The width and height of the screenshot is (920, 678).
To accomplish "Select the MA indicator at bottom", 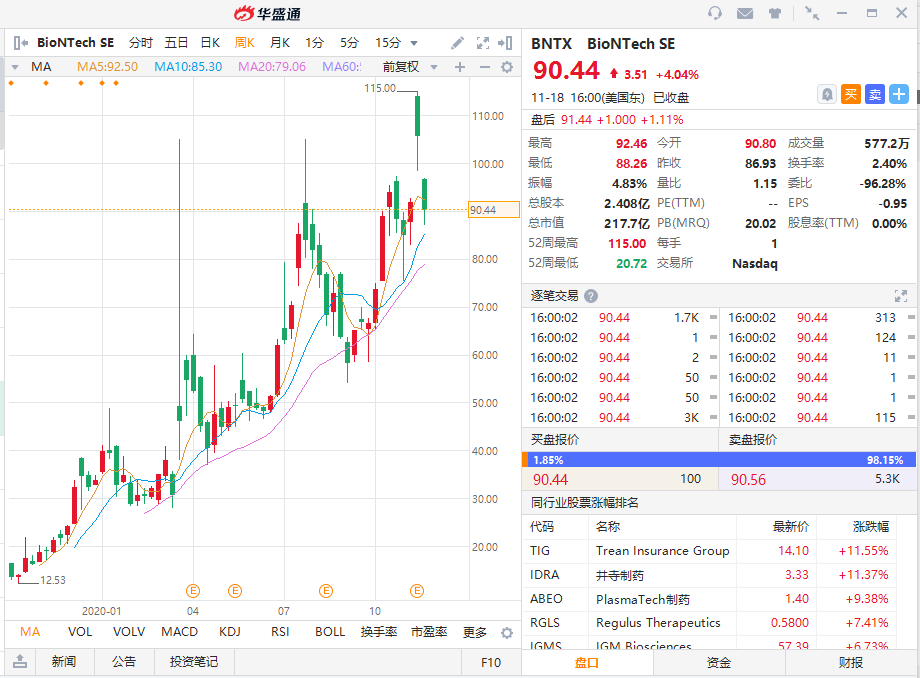I will tap(30, 632).
